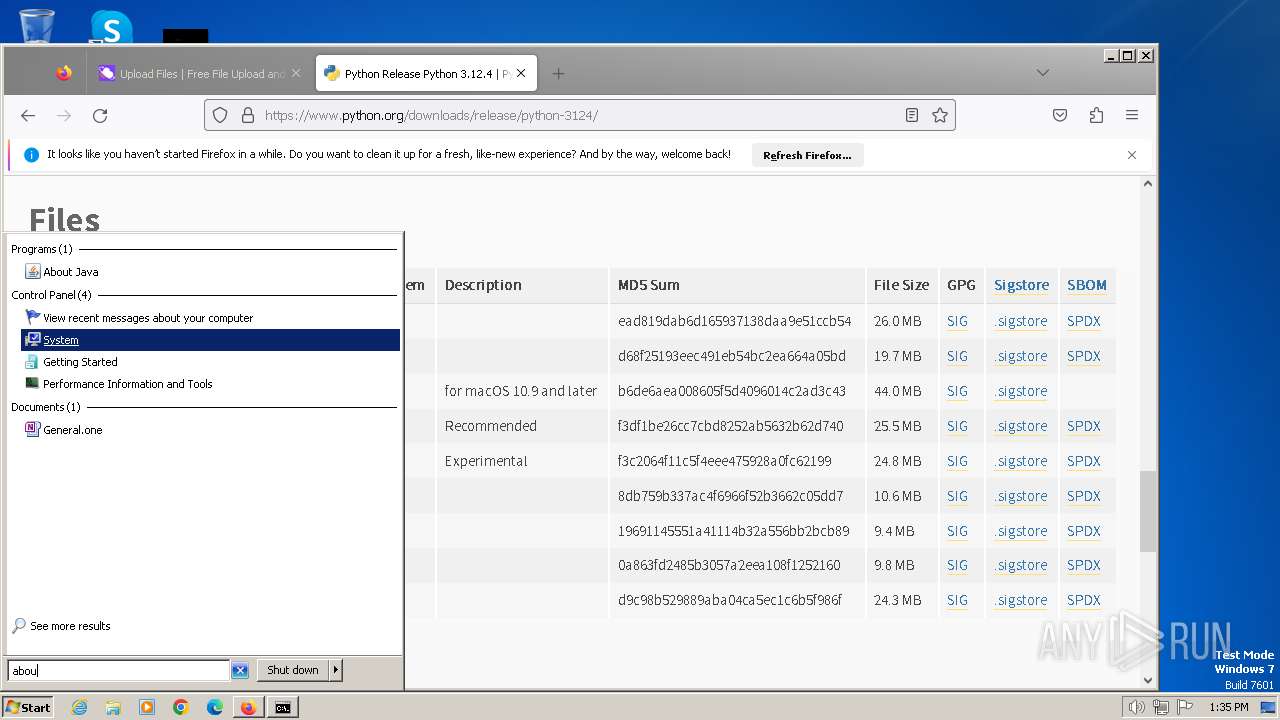Click the Refresh Firefox button

[807, 155]
